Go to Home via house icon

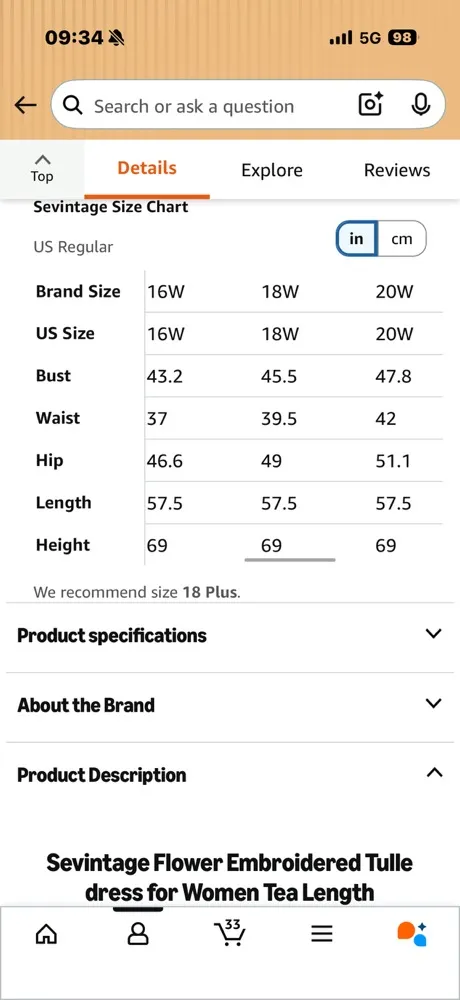[x=46, y=934]
